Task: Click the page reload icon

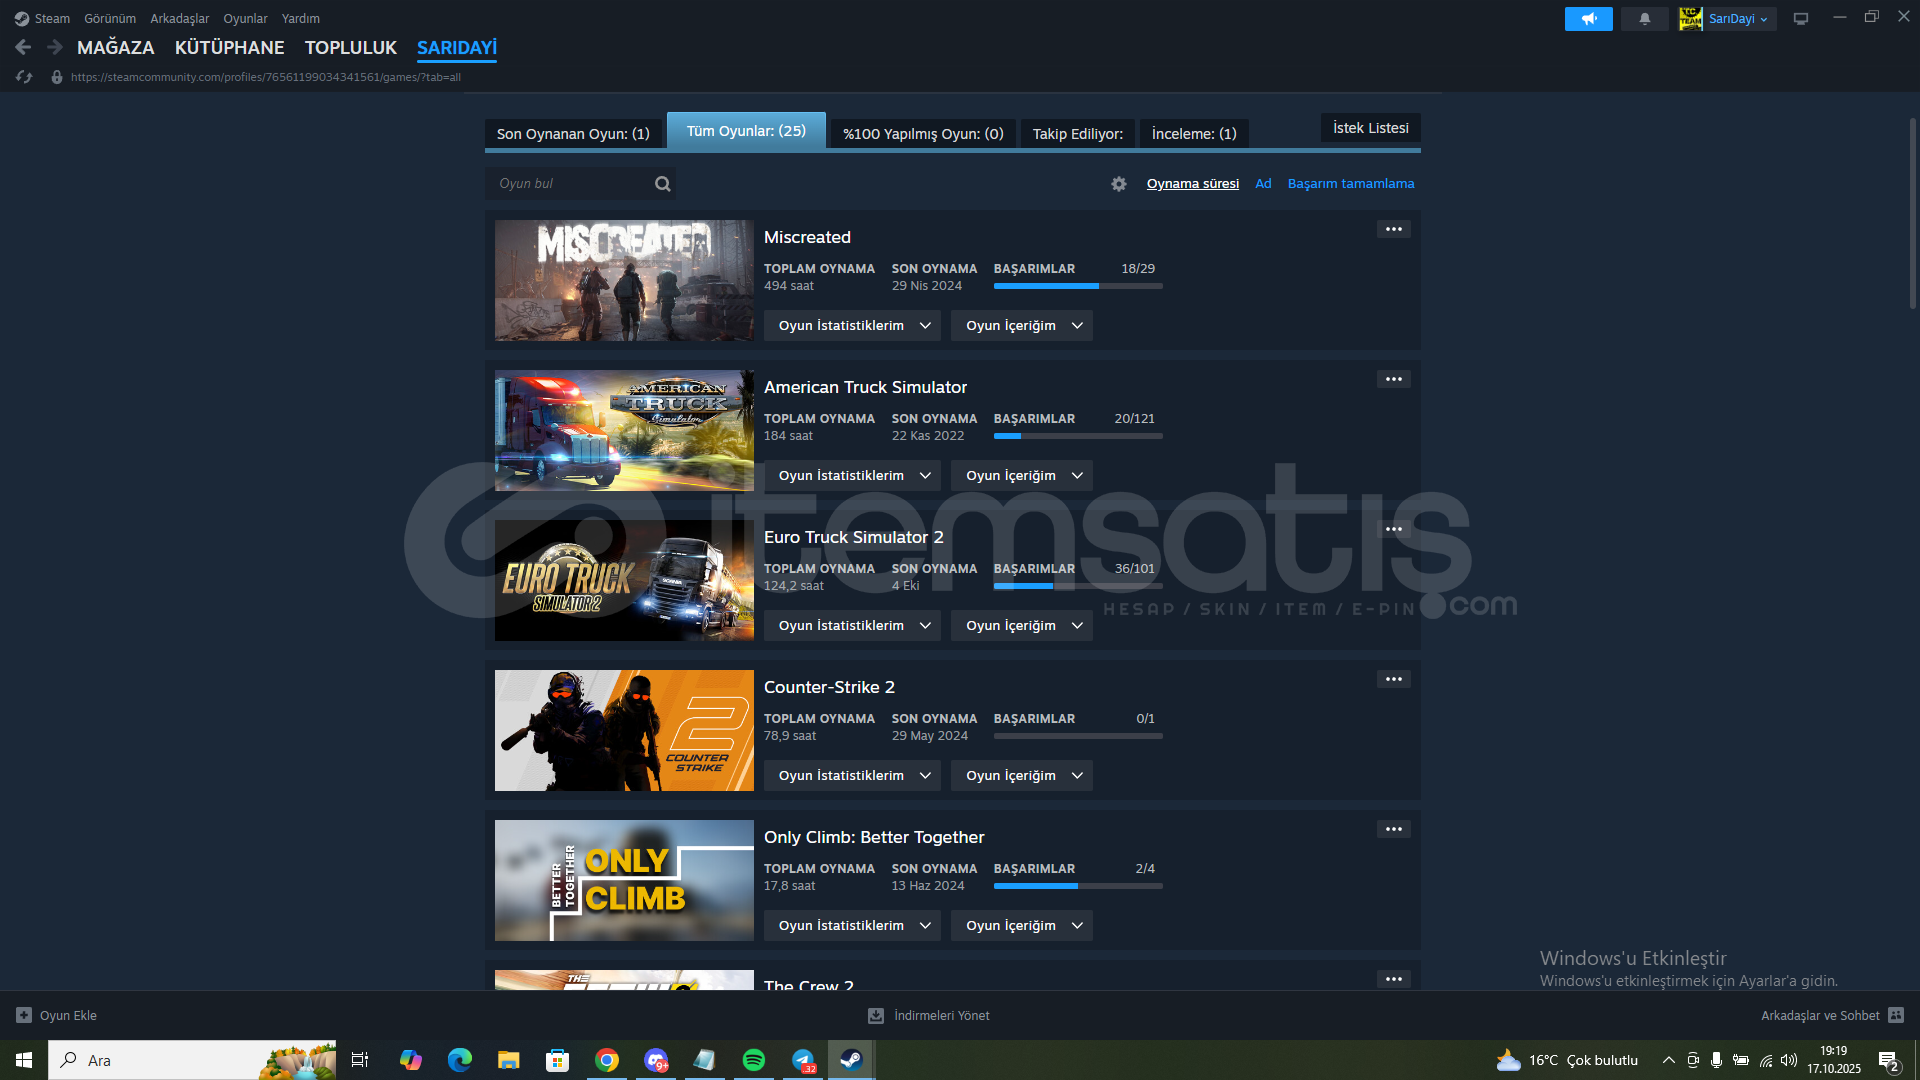Action: (x=24, y=77)
